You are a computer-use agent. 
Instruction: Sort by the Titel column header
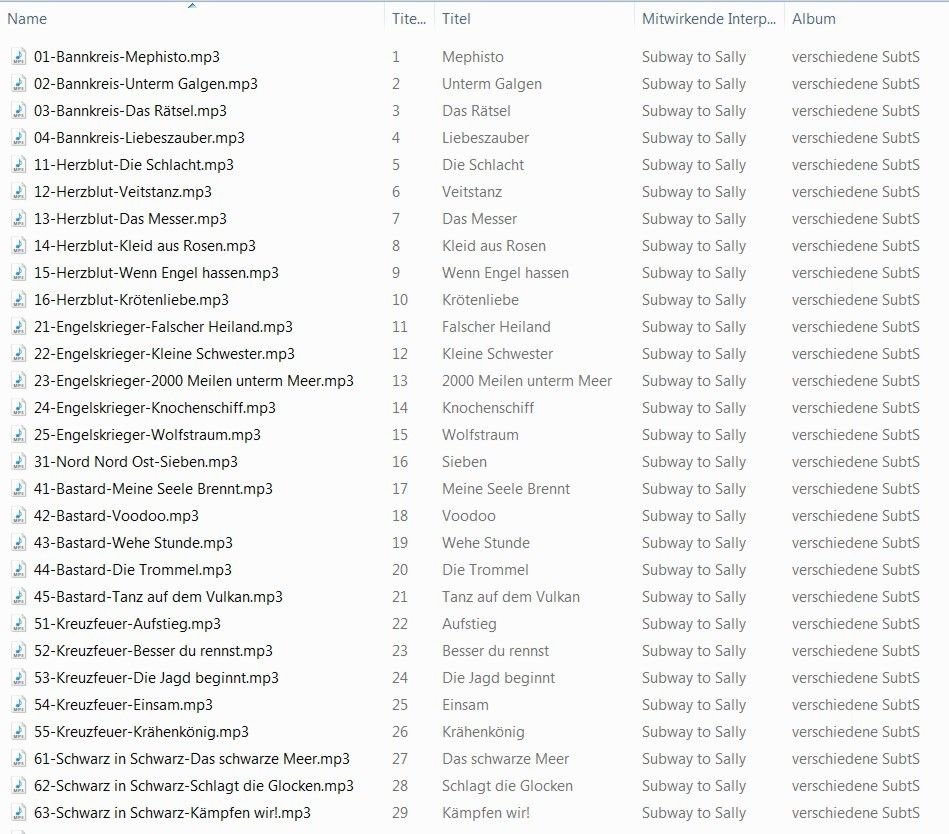coord(534,19)
